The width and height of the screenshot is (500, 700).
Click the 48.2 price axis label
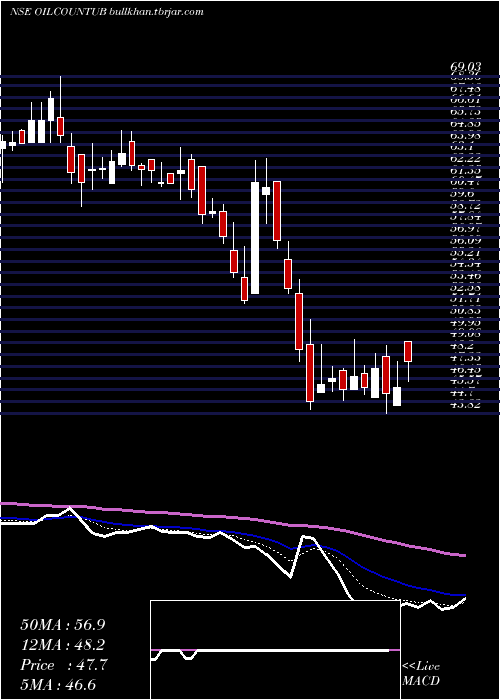[462, 346]
